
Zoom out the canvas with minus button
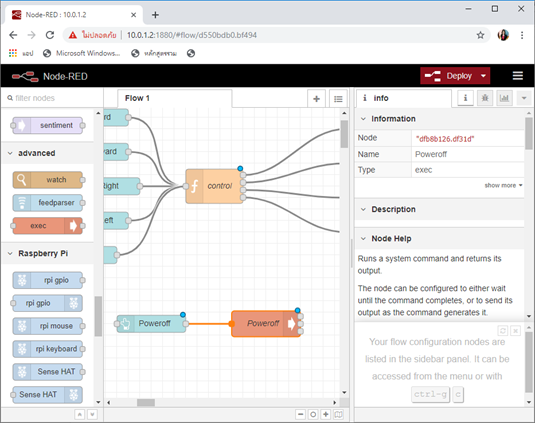300,414
